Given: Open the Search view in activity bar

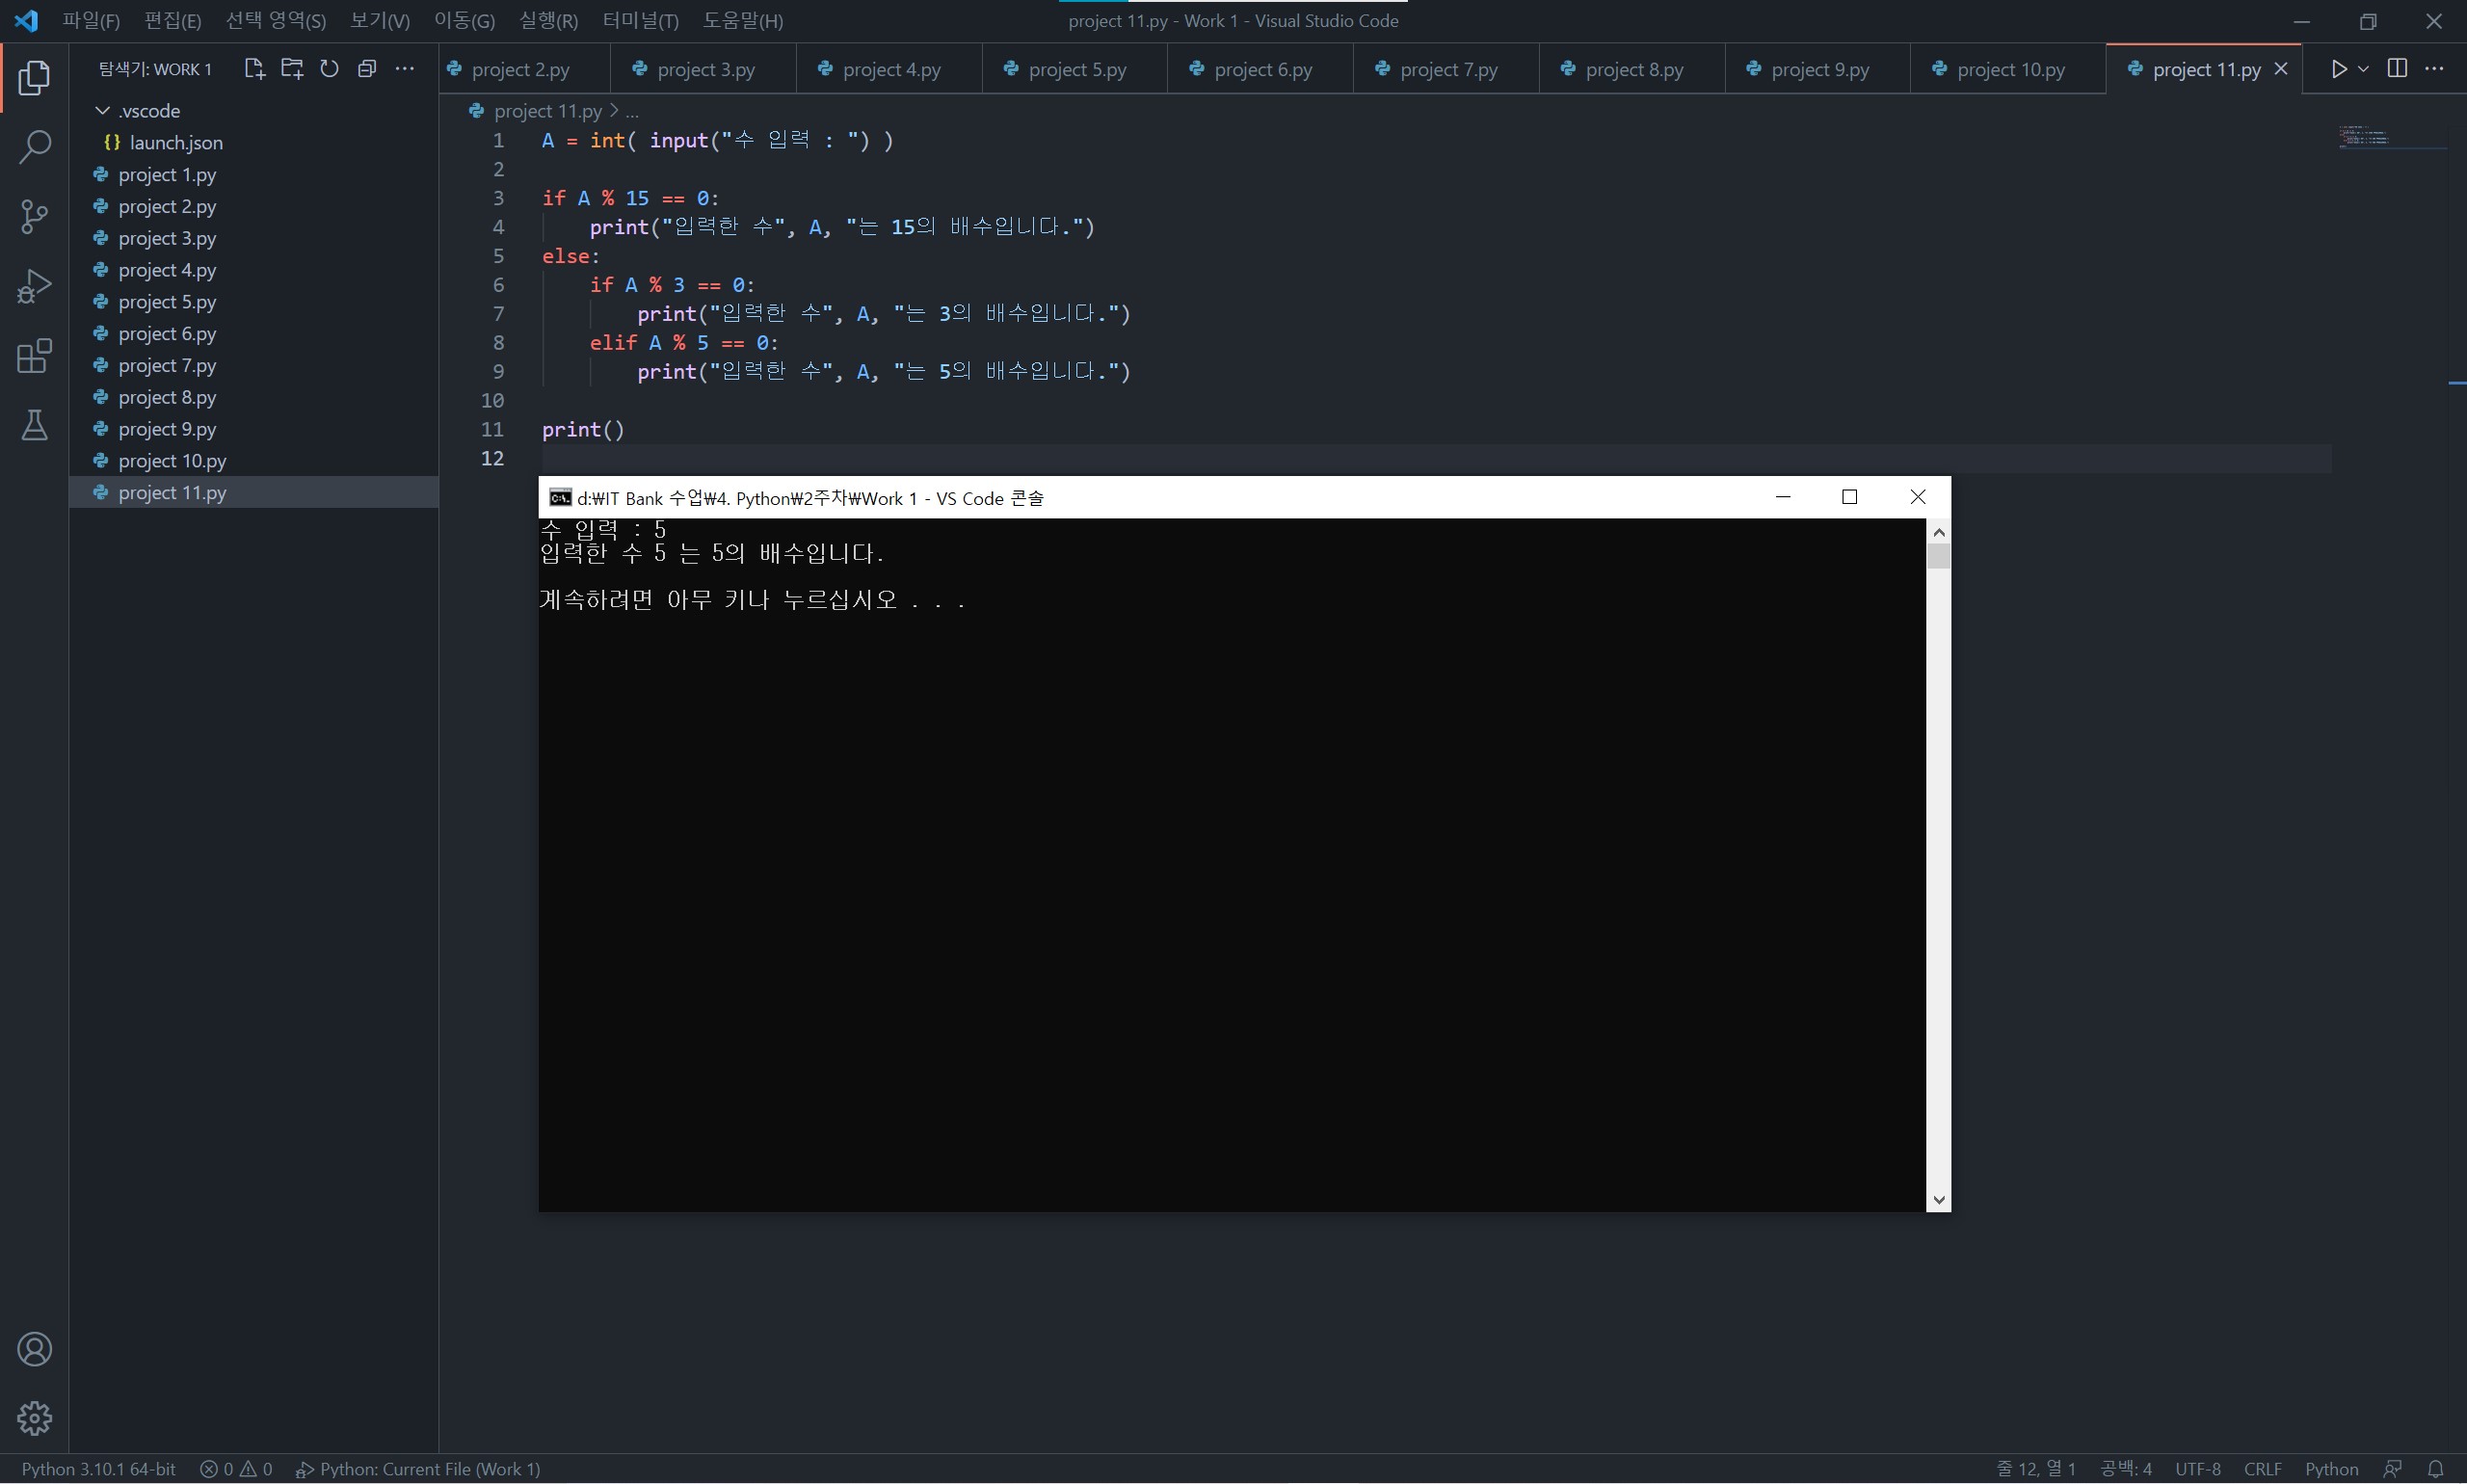Looking at the screenshot, I should [x=34, y=147].
